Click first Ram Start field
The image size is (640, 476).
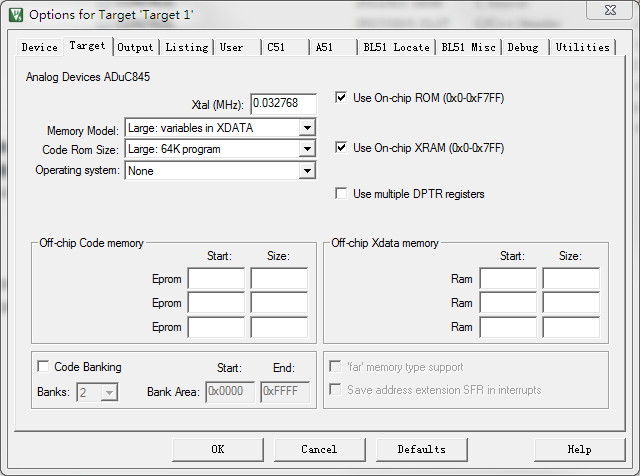tap(508, 279)
